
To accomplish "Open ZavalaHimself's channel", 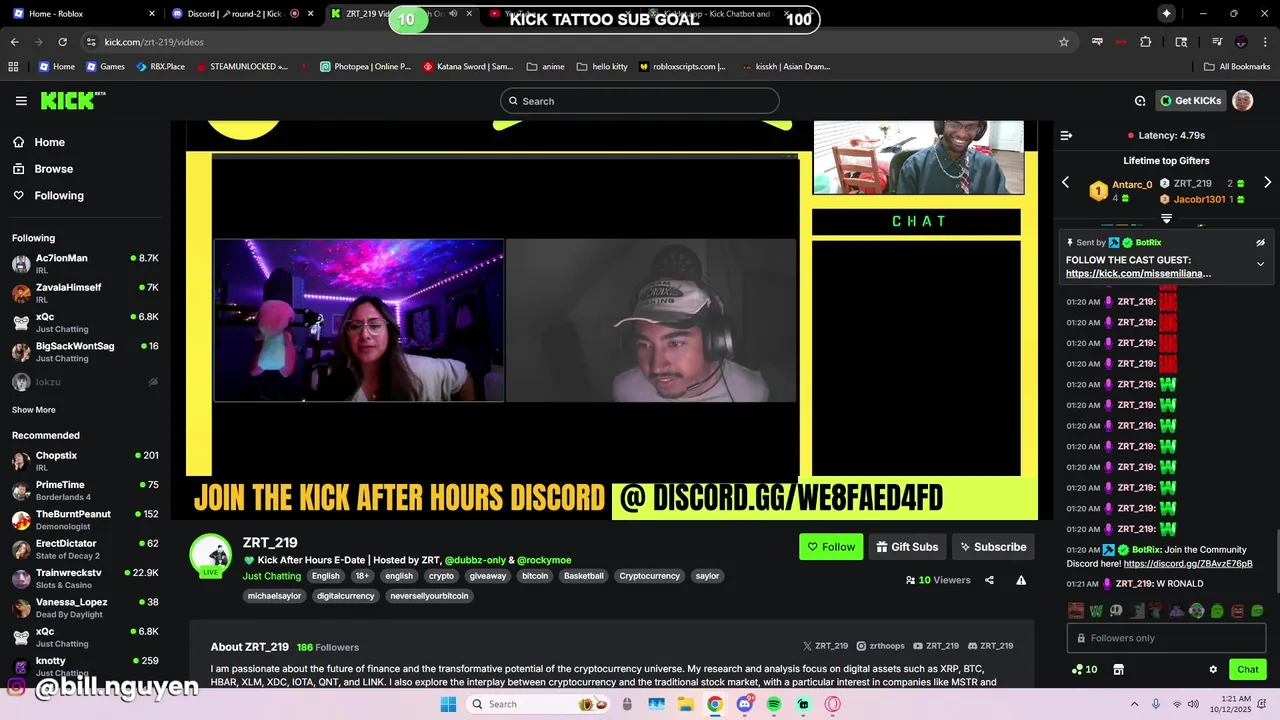I will pyautogui.click(x=85, y=293).
